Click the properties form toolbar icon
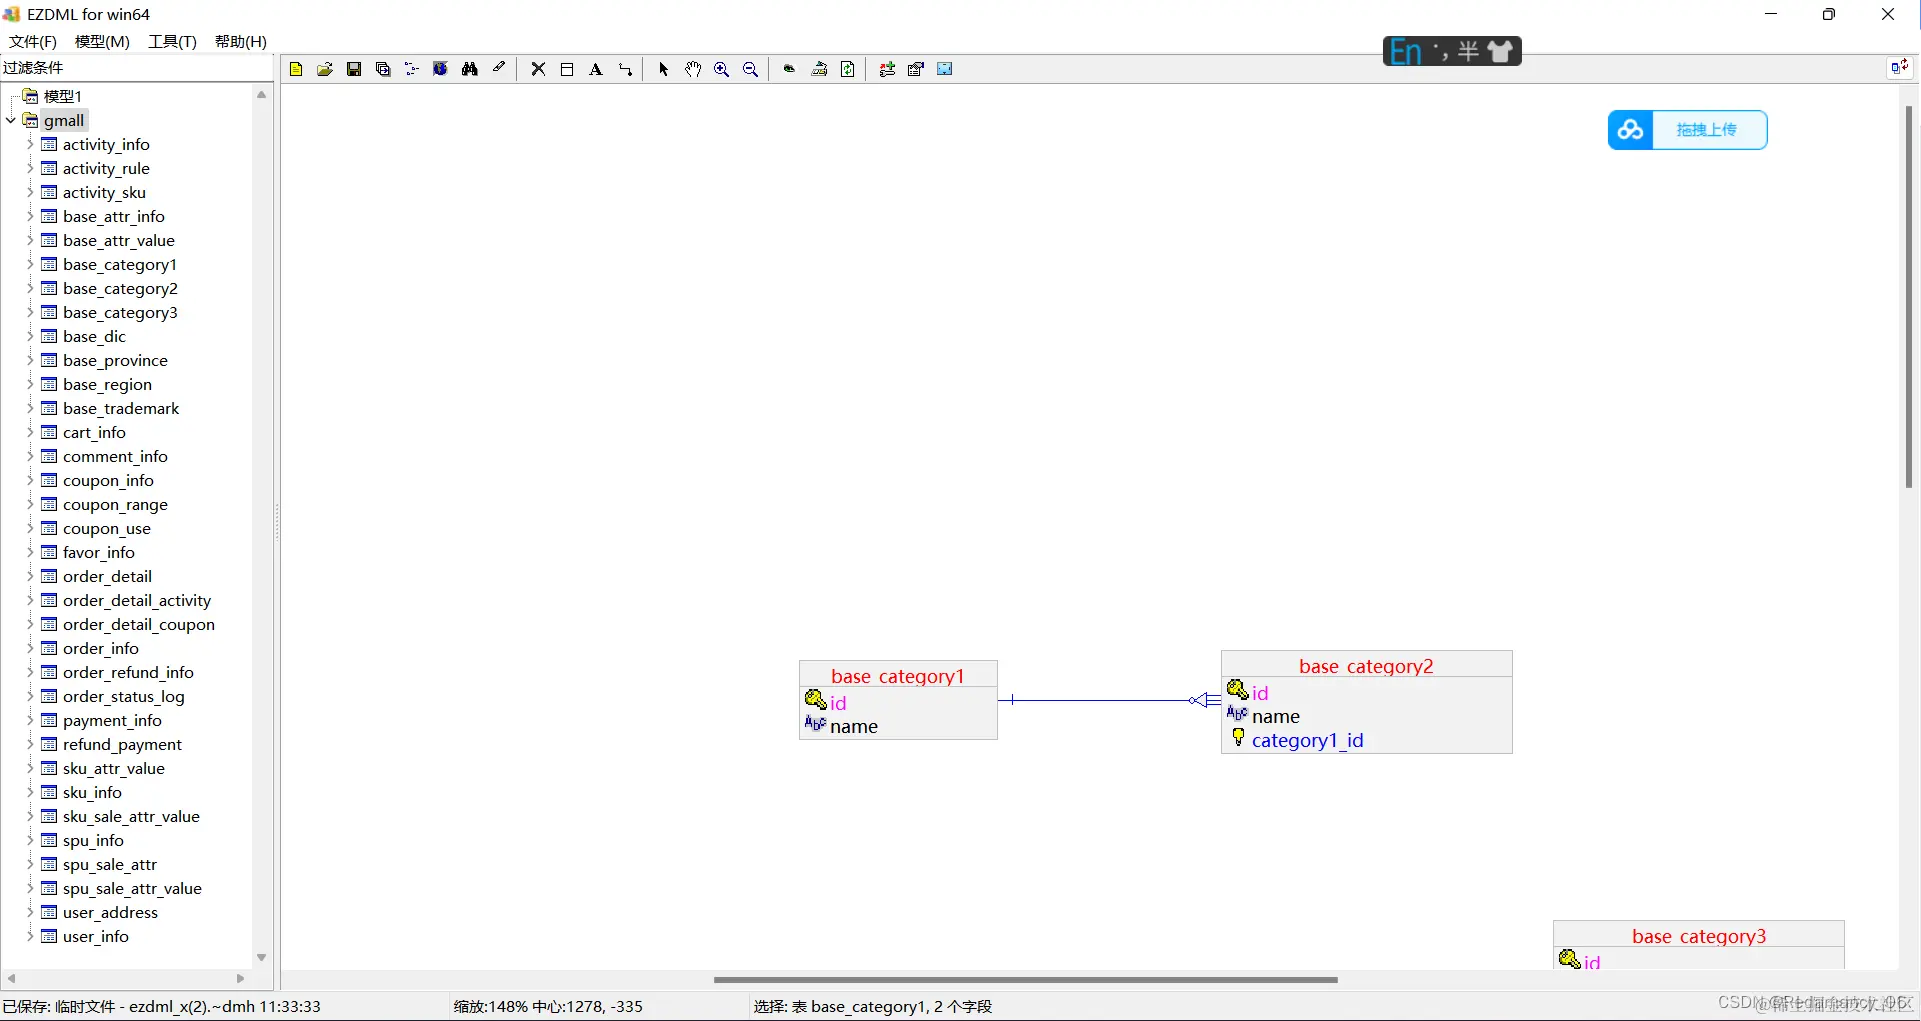 pyautogui.click(x=916, y=69)
